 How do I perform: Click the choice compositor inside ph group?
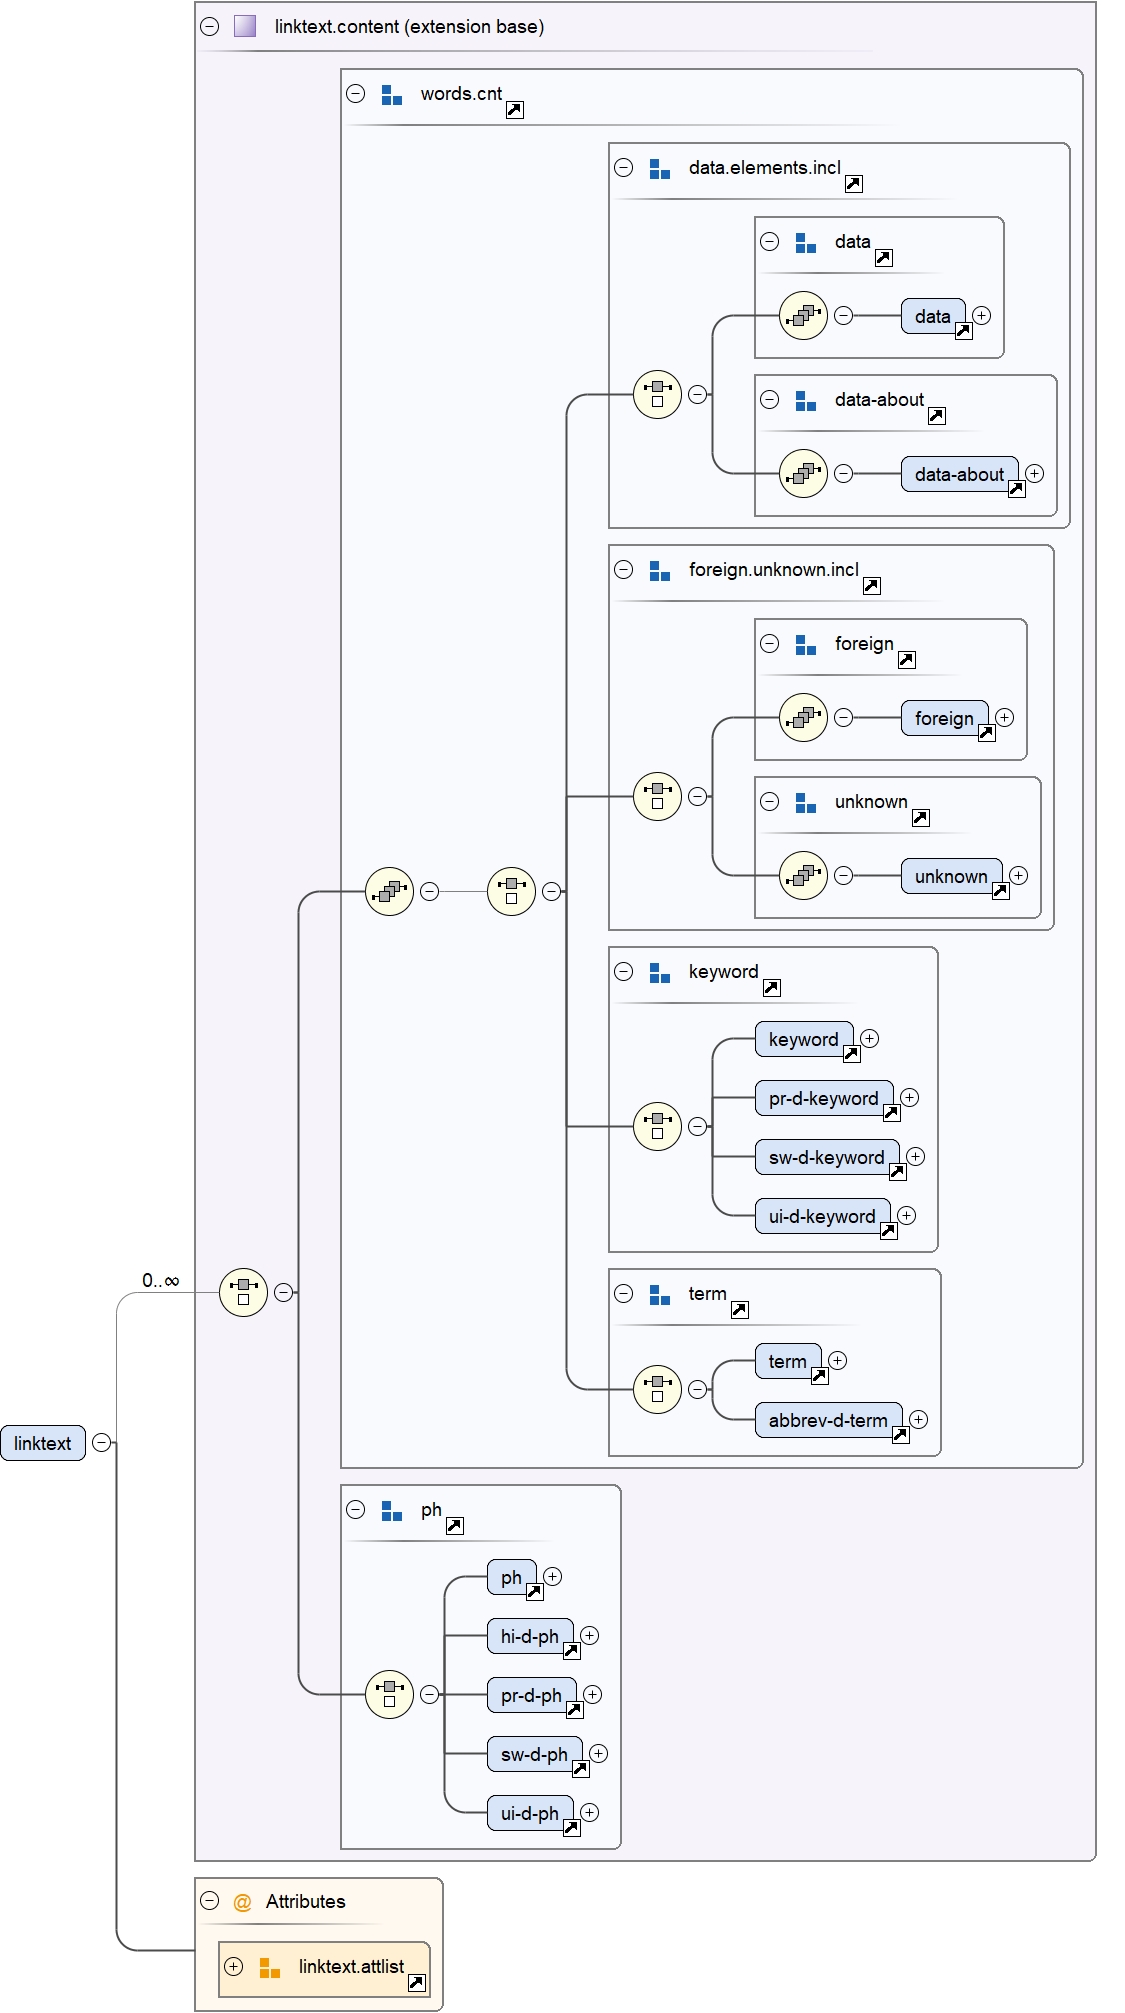coord(389,1694)
